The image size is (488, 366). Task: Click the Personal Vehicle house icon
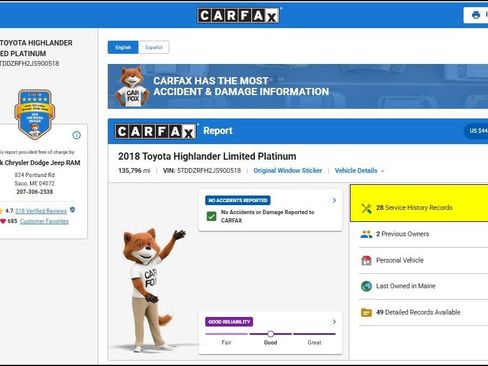click(366, 260)
